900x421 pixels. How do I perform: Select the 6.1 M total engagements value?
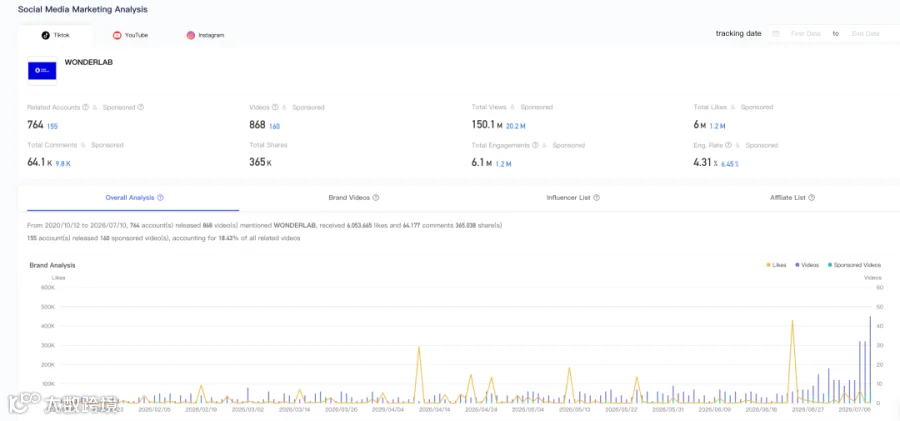tap(481, 163)
